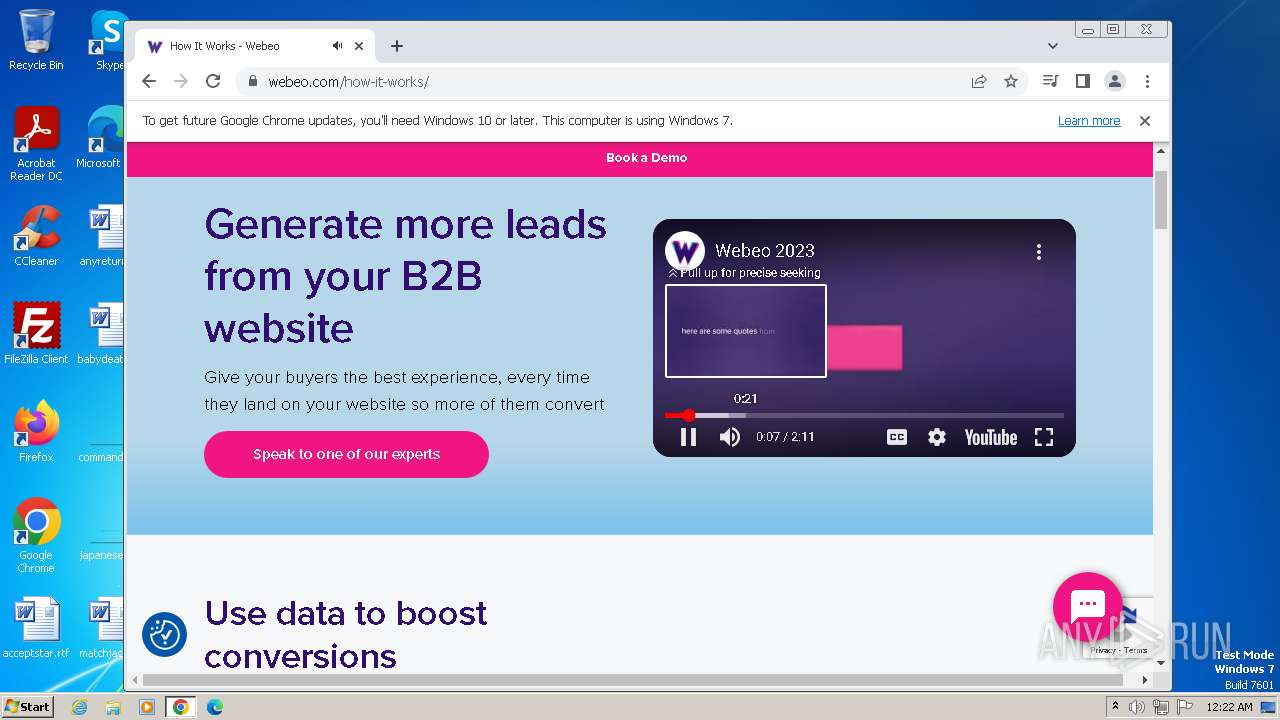The width and height of the screenshot is (1280, 720).
Task: Seek on the video progress bar
Action: [x=865, y=415]
